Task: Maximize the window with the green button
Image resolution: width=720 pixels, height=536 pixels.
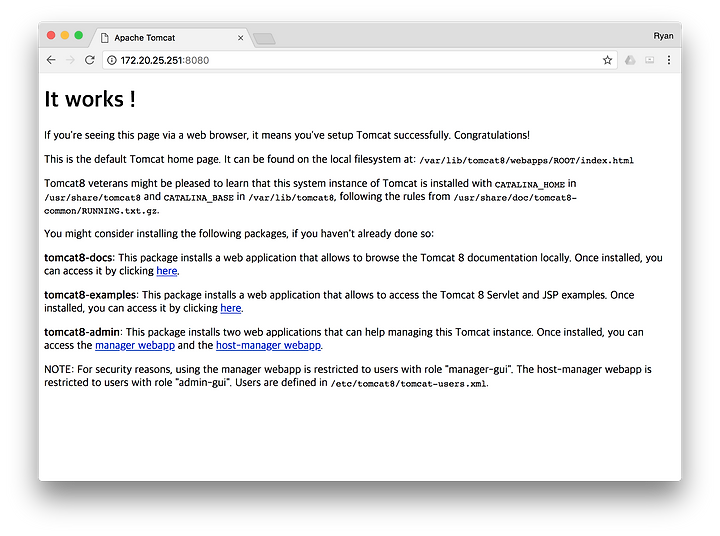Action: tap(79, 35)
